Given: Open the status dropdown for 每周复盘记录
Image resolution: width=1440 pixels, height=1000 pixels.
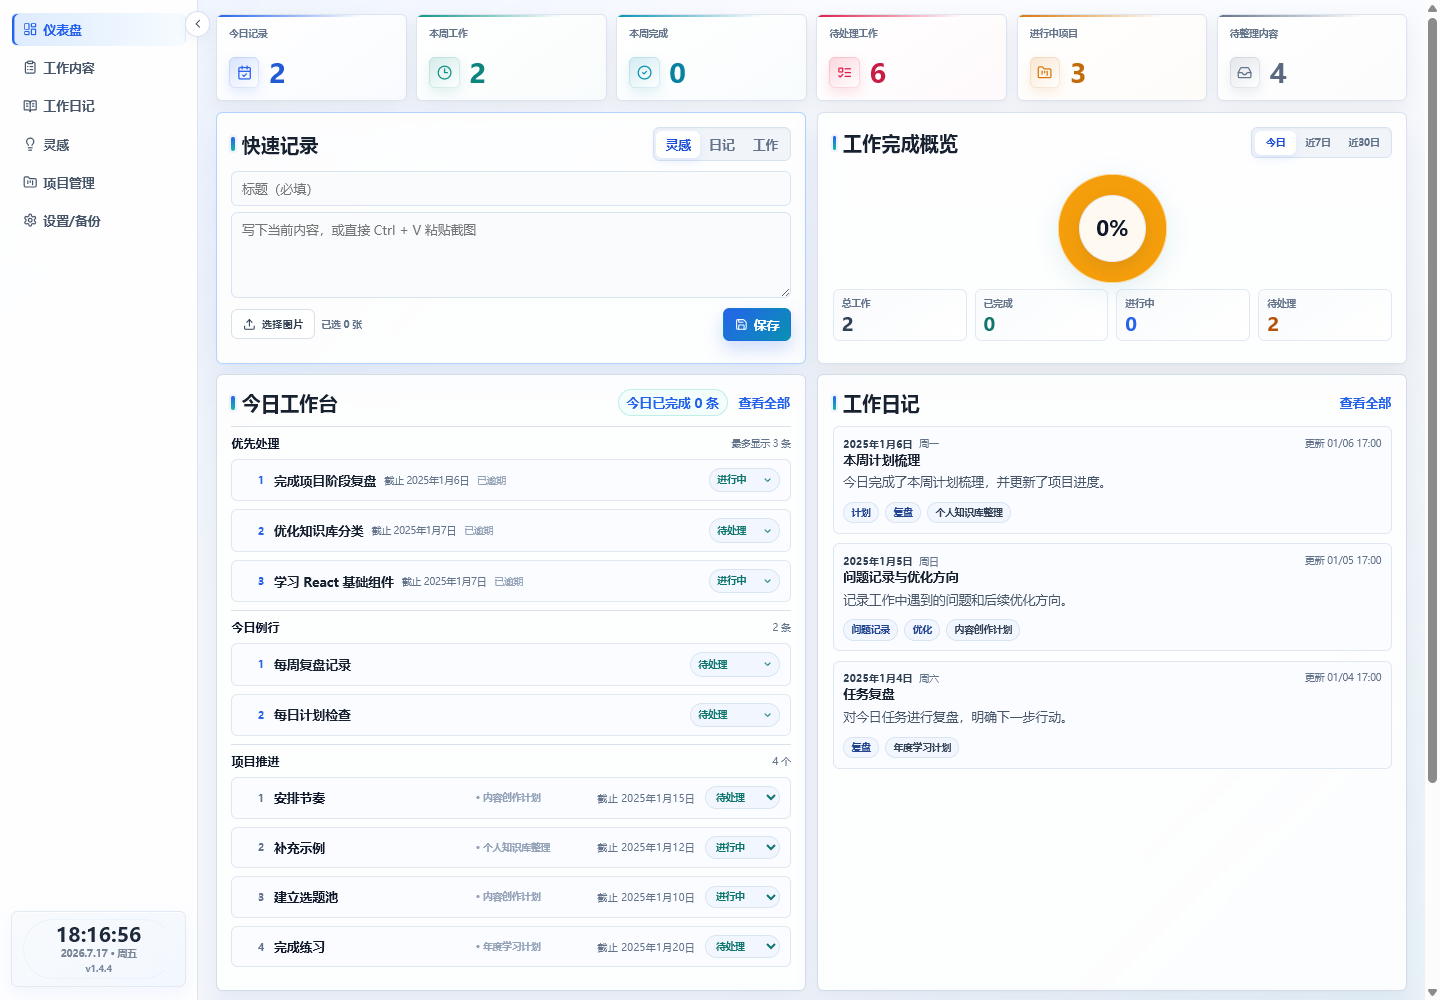Looking at the screenshot, I should click(735, 665).
